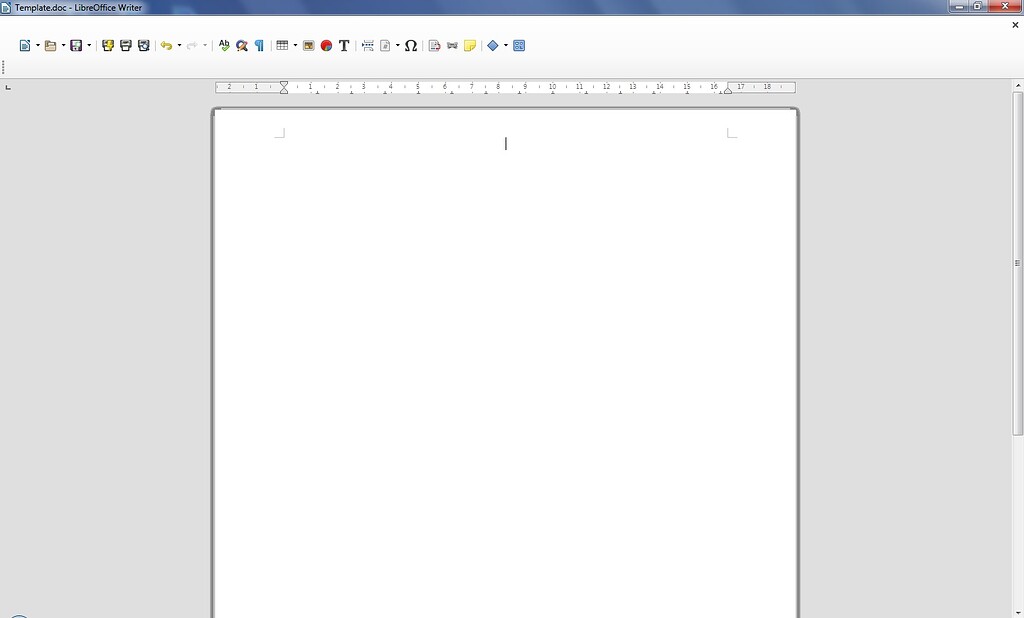Close the toolbar panel with the X
This screenshot has height=618, width=1024.
[1015, 24]
